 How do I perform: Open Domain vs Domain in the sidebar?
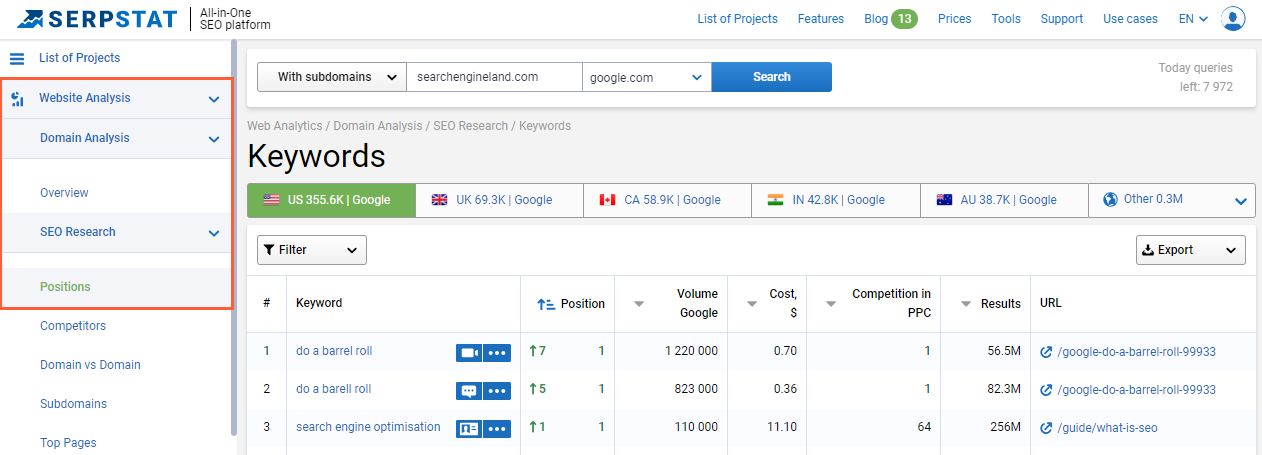pos(90,365)
